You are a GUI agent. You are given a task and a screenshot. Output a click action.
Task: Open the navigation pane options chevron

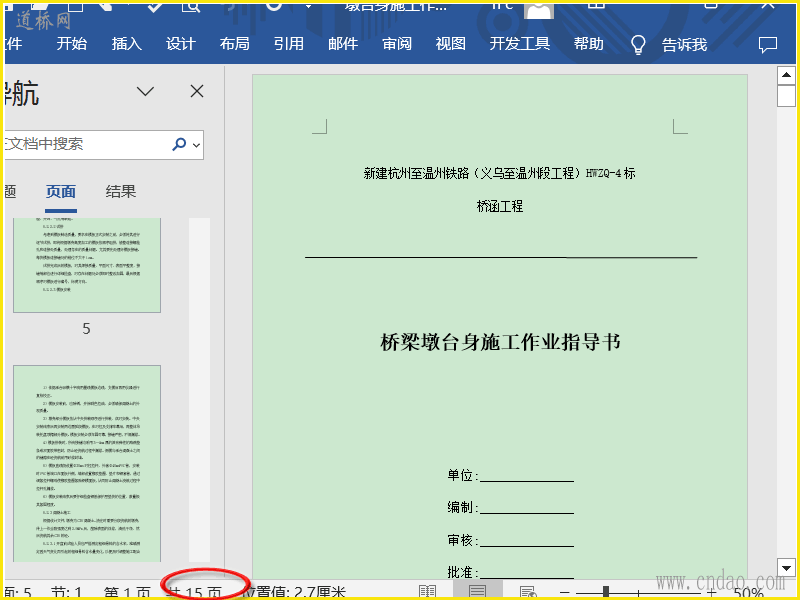[145, 91]
